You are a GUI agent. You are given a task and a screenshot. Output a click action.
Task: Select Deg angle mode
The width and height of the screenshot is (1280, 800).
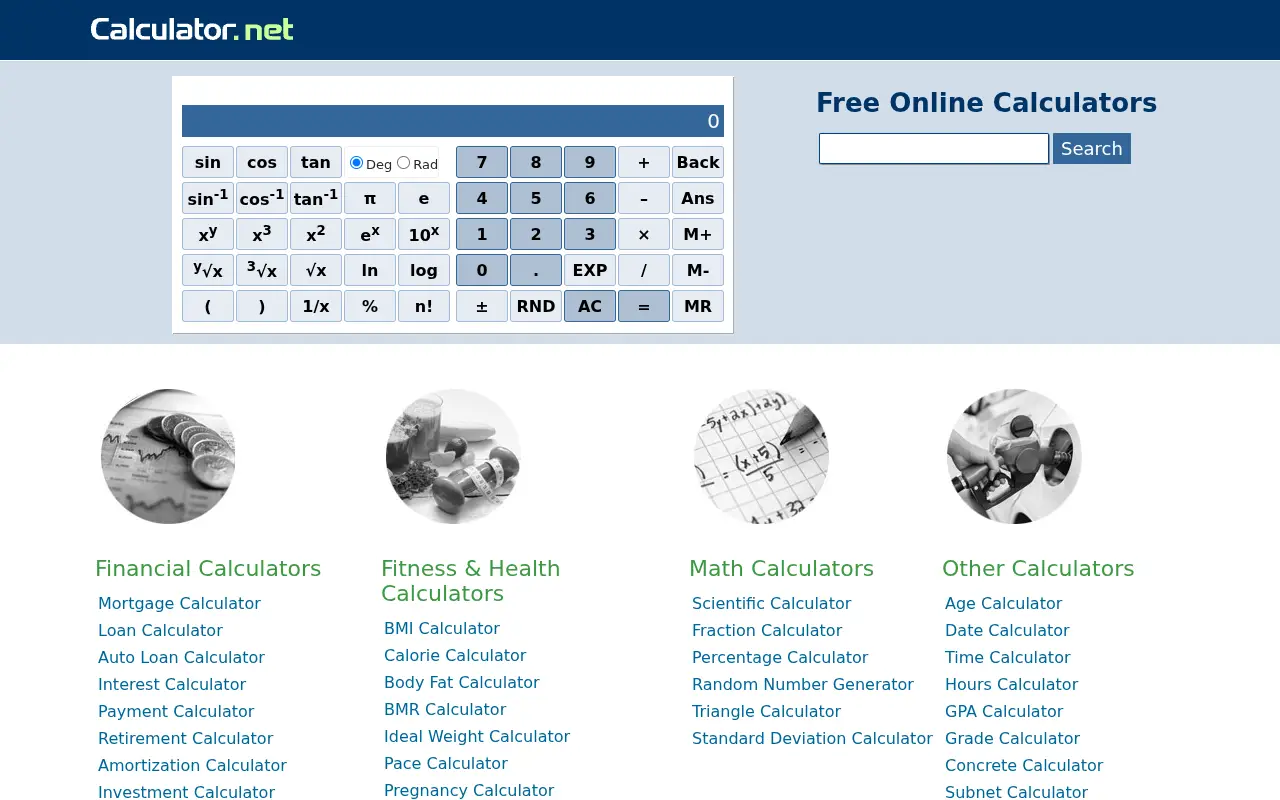click(x=356, y=163)
